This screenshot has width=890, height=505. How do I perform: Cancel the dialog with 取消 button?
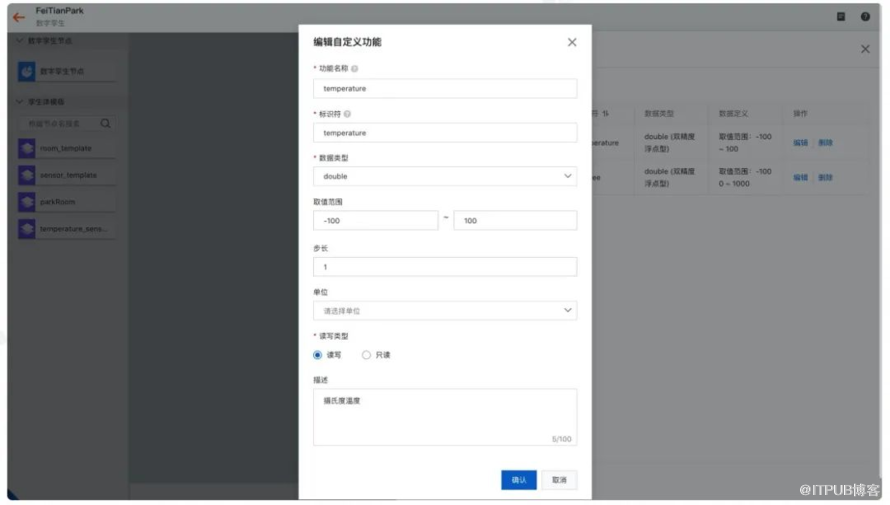tap(559, 480)
